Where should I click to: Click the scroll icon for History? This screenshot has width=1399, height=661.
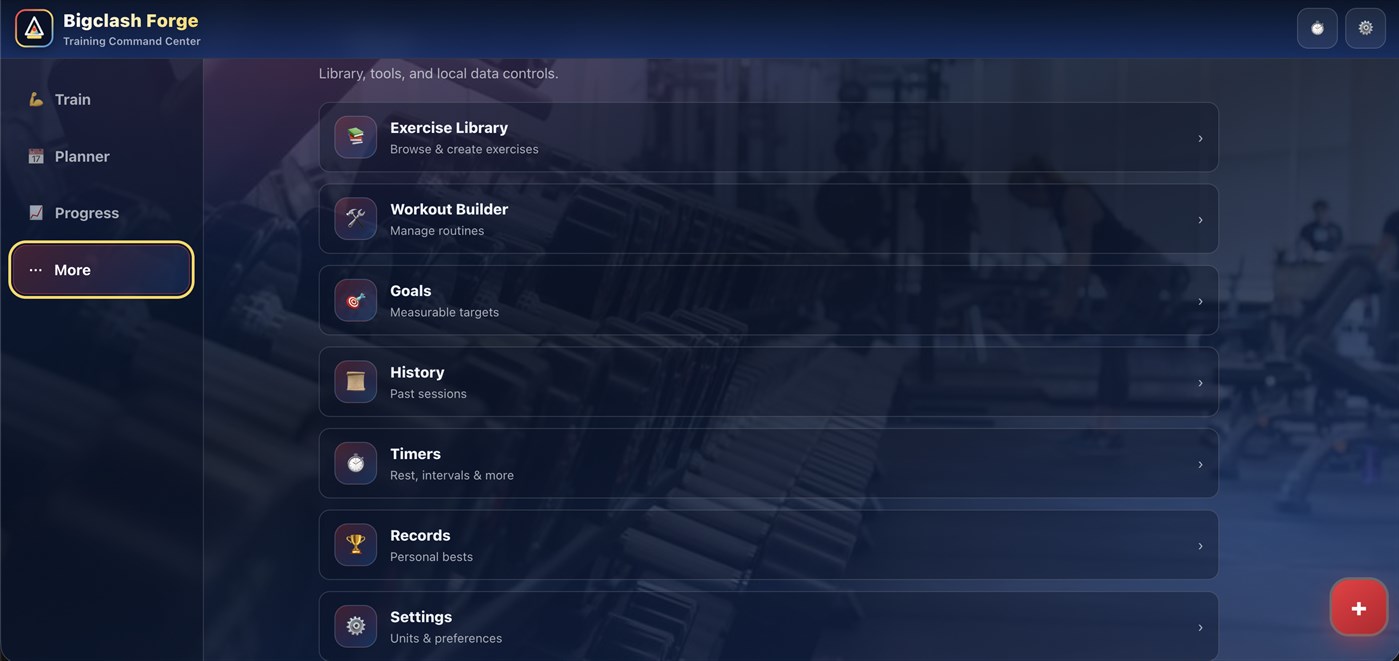coord(355,382)
